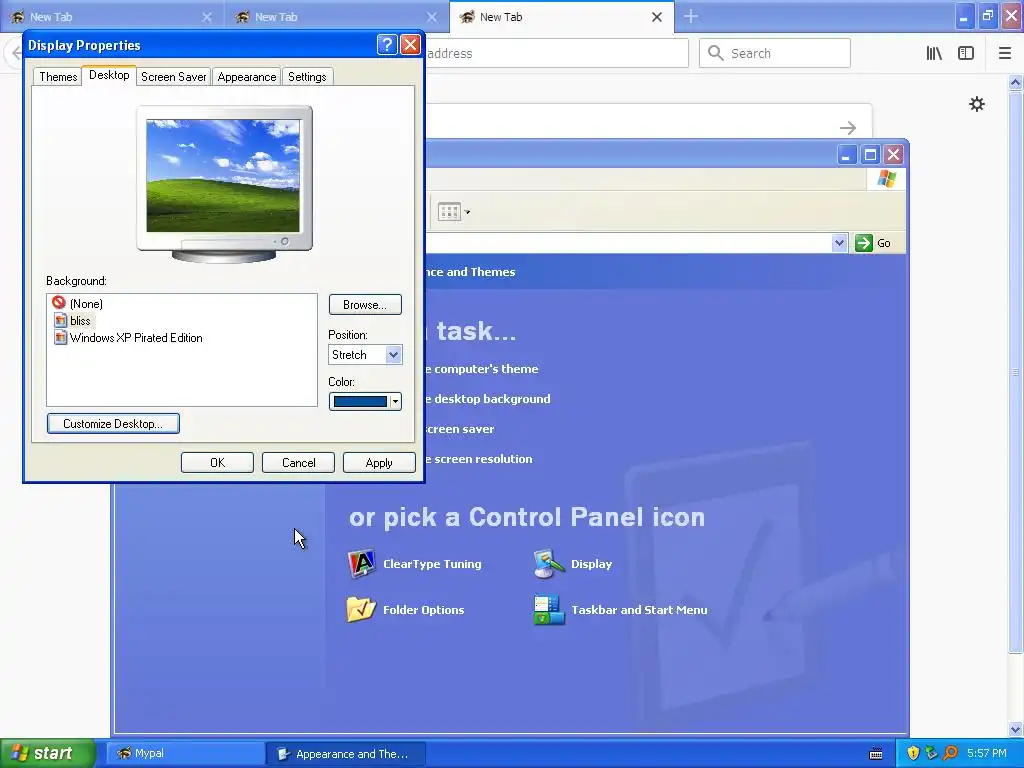The height and width of the screenshot is (768, 1024).
Task: Switch to the Themes tab
Action: pyautogui.click(x=58, y=76)
